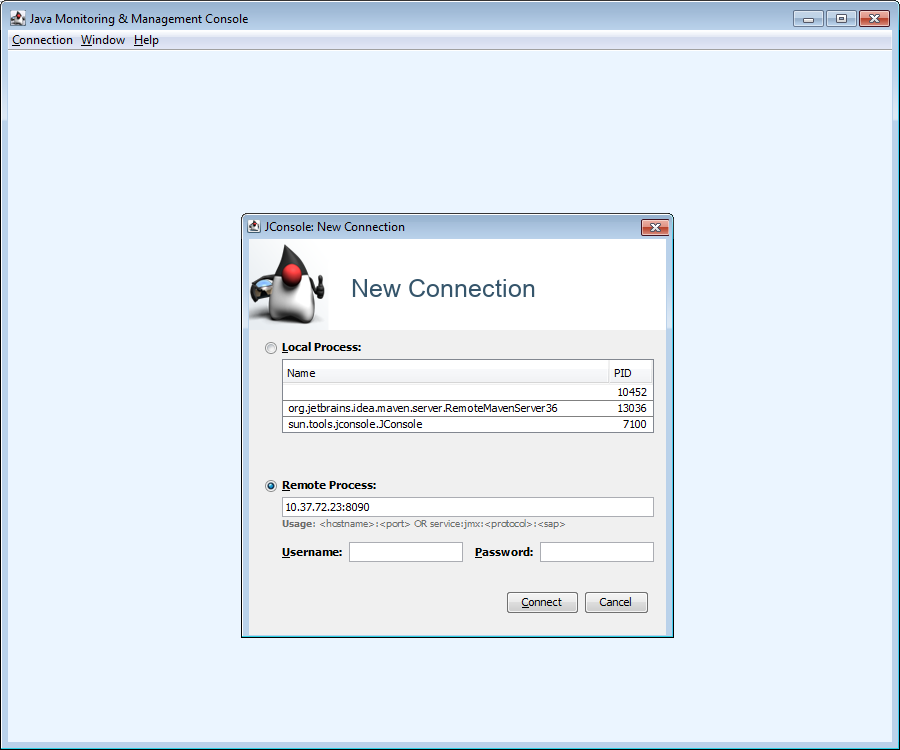
Task: Maximize the Java Monitoring Console window
Action: point(841,19)
